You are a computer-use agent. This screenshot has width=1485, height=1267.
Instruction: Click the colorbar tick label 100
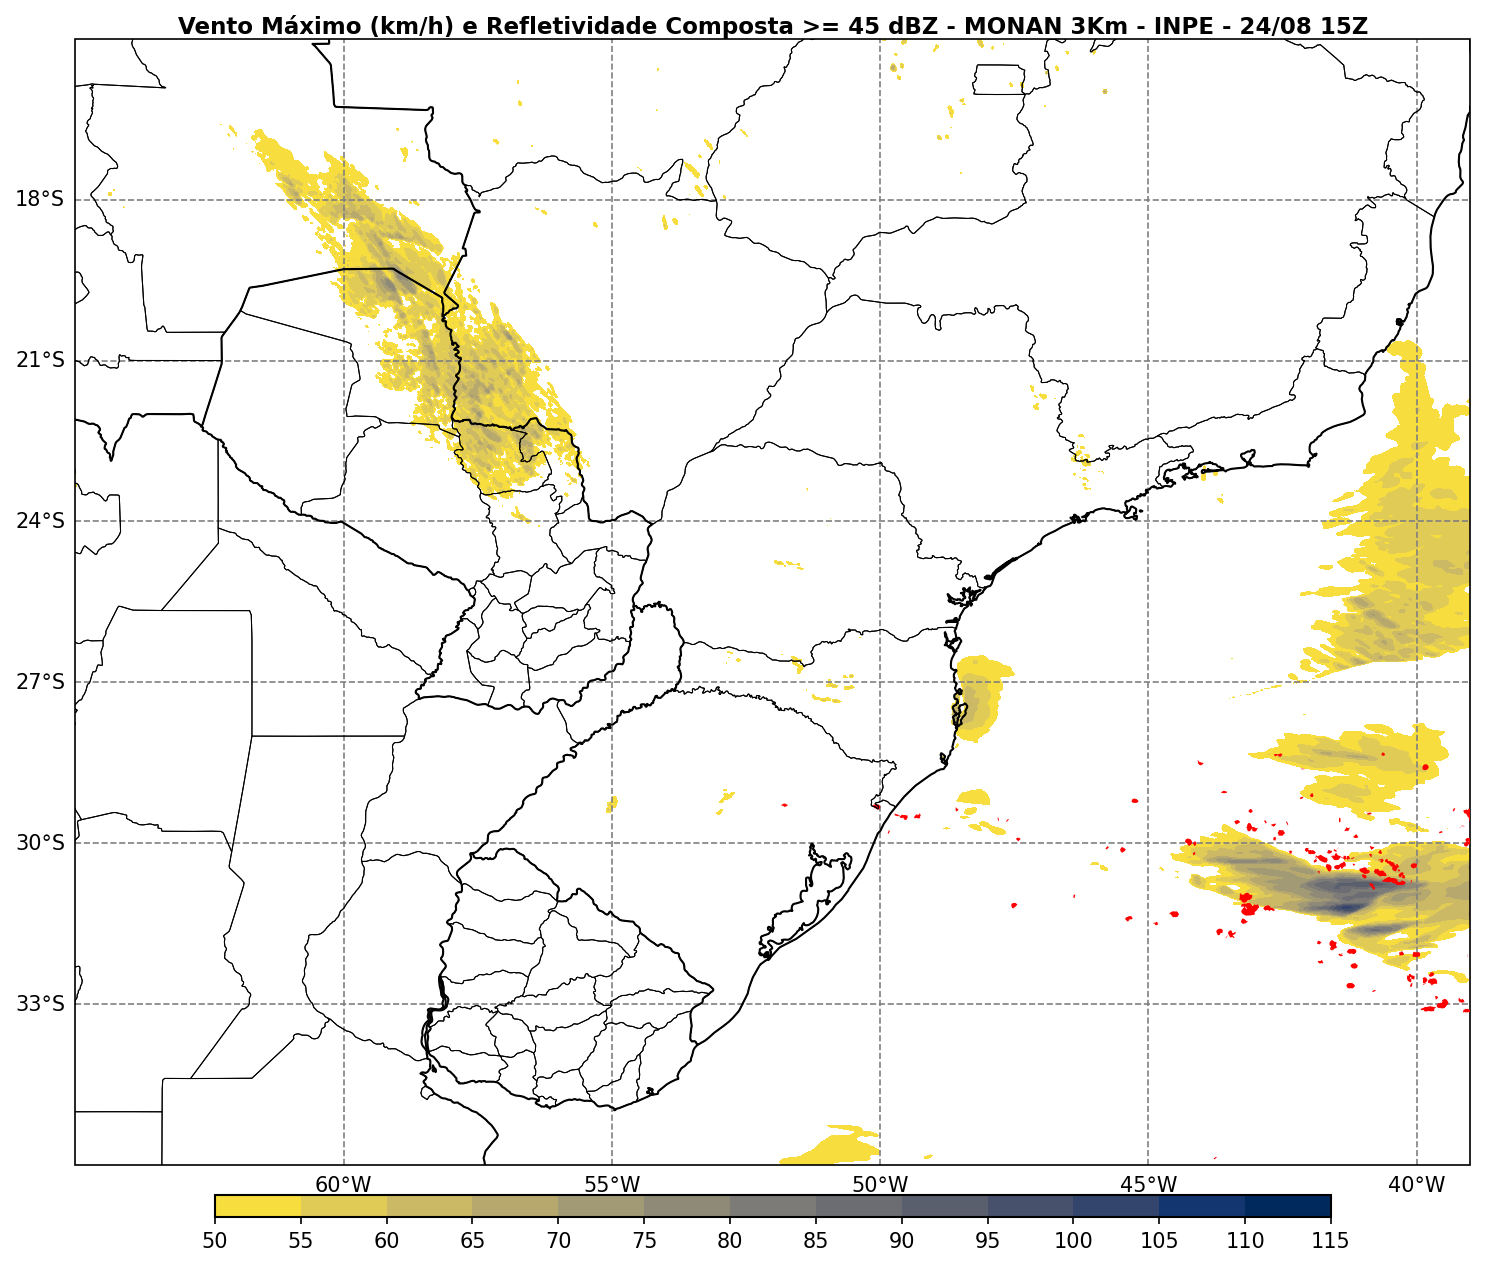(1073, 1241)
